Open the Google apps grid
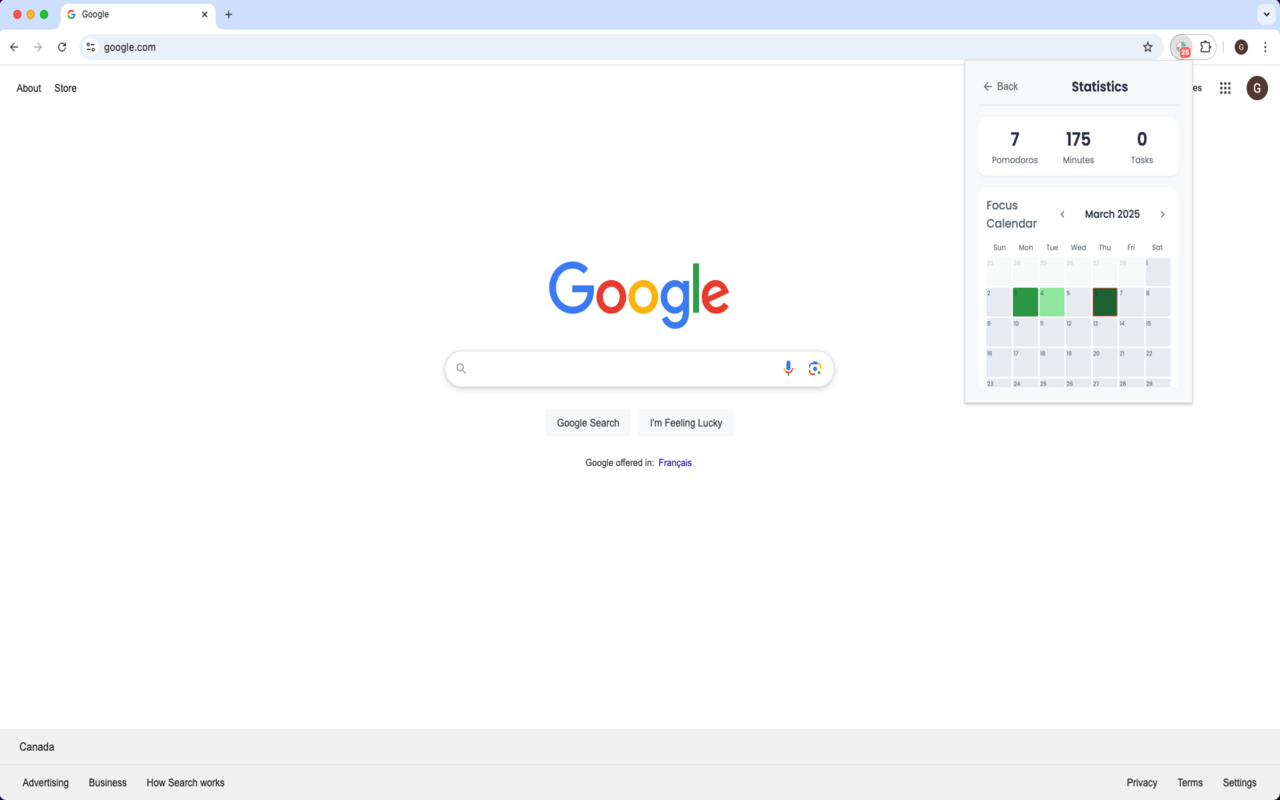The image size is (1280, 800). (x=1224, y=88)
